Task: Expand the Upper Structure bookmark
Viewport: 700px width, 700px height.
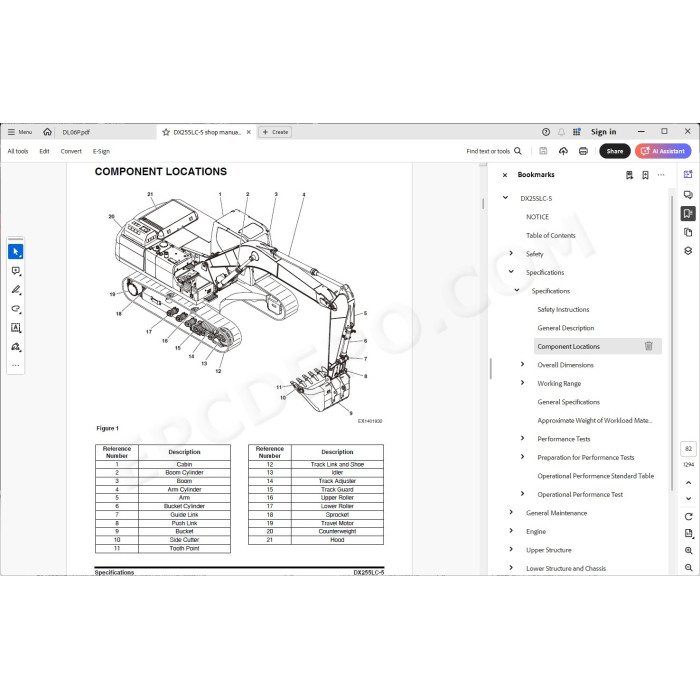Action: pos(511,549)
